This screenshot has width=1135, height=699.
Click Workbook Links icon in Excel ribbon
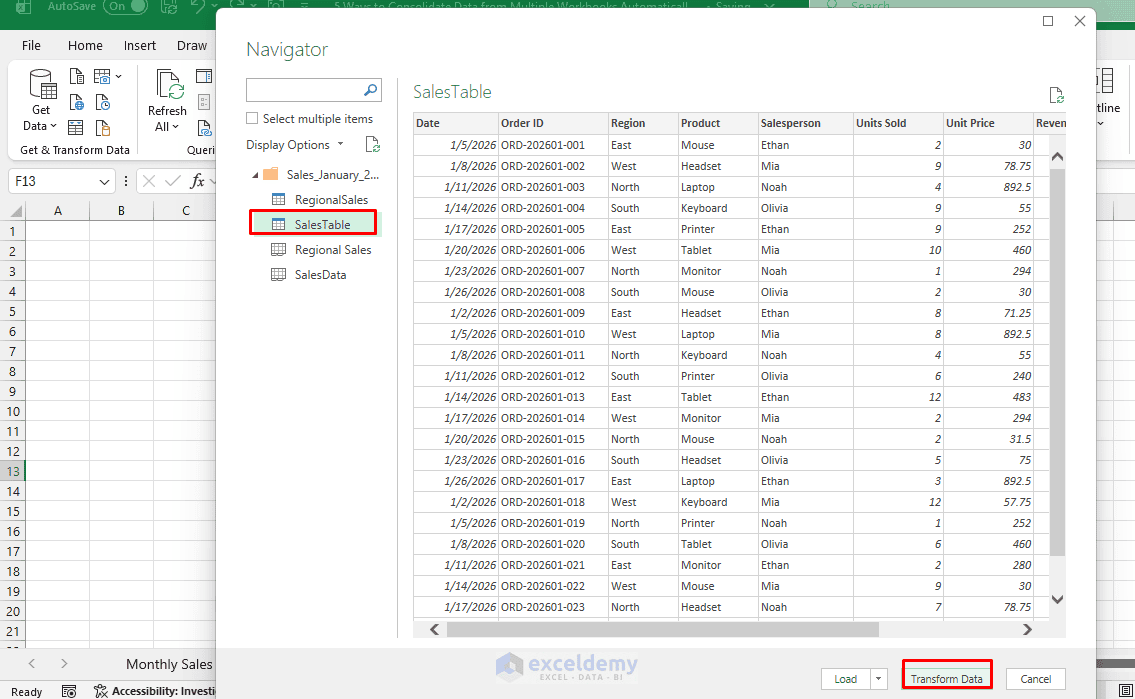tap(205, 128)
